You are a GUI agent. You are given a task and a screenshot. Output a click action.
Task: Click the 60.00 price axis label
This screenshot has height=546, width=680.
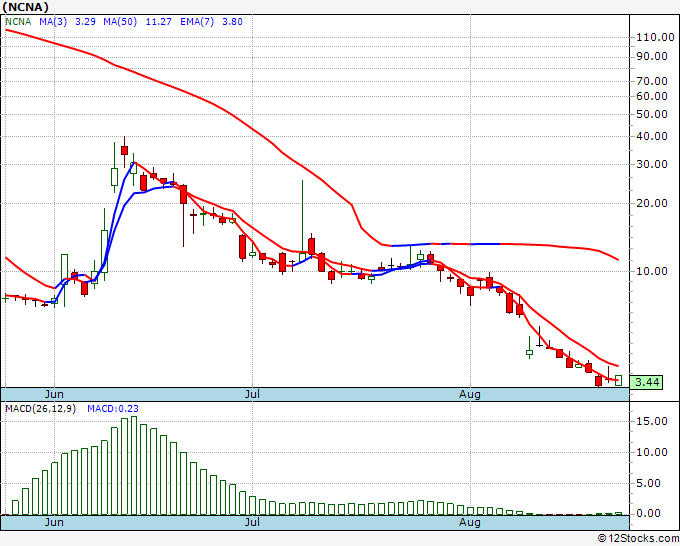point(652,96)
